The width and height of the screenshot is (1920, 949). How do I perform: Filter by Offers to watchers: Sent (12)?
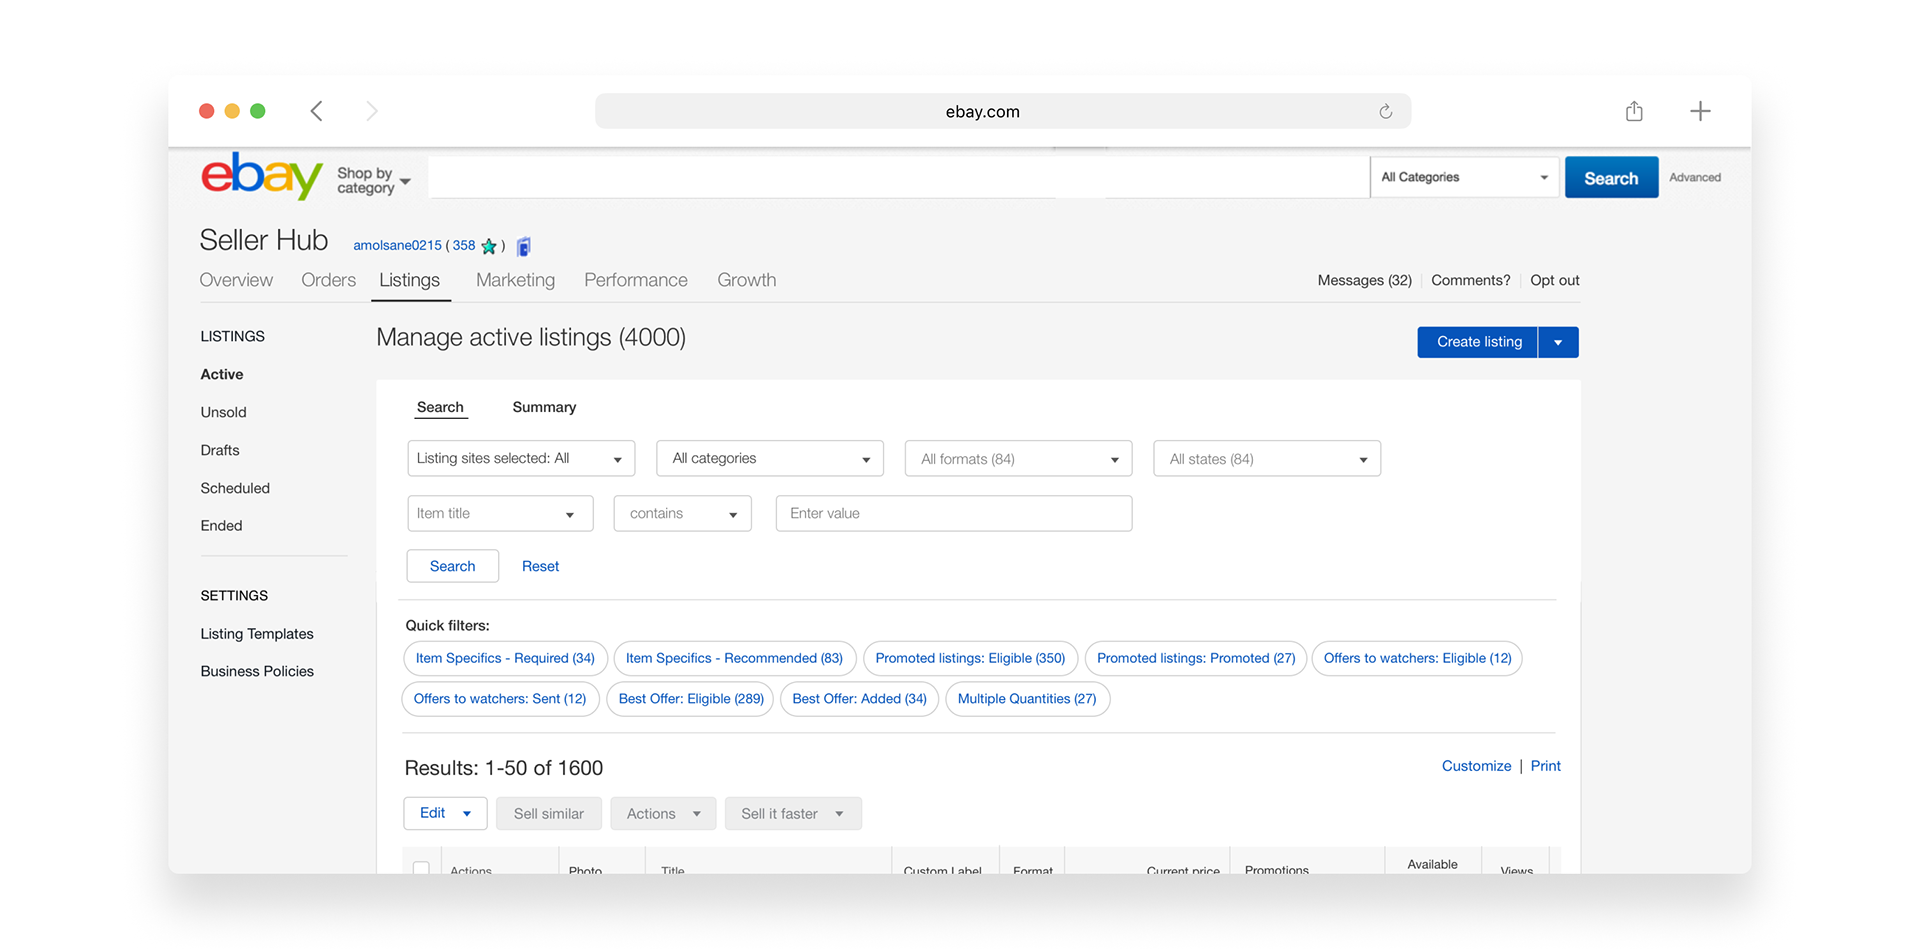coord(500,699)
